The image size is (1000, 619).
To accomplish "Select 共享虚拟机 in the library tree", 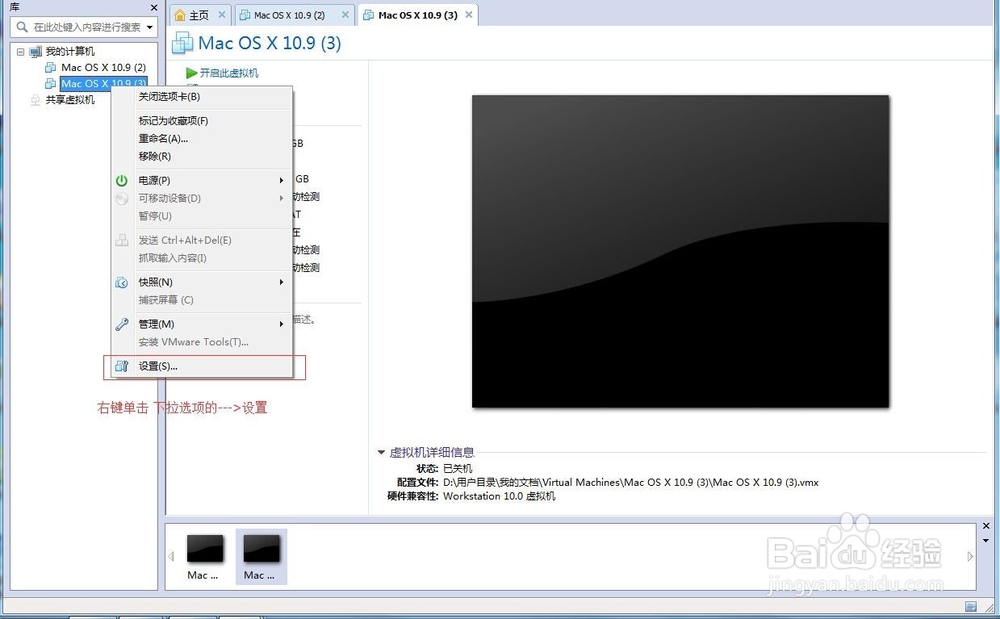I will (x=70, y=100).
